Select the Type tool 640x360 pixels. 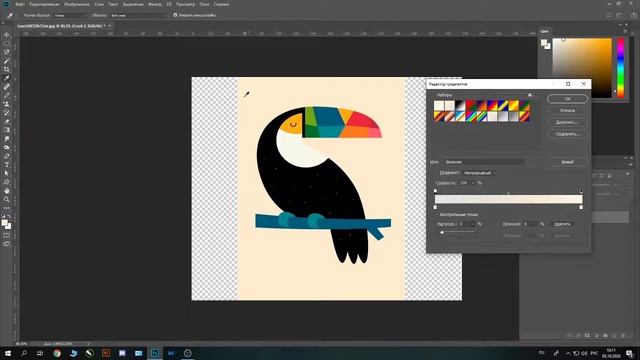7,164
